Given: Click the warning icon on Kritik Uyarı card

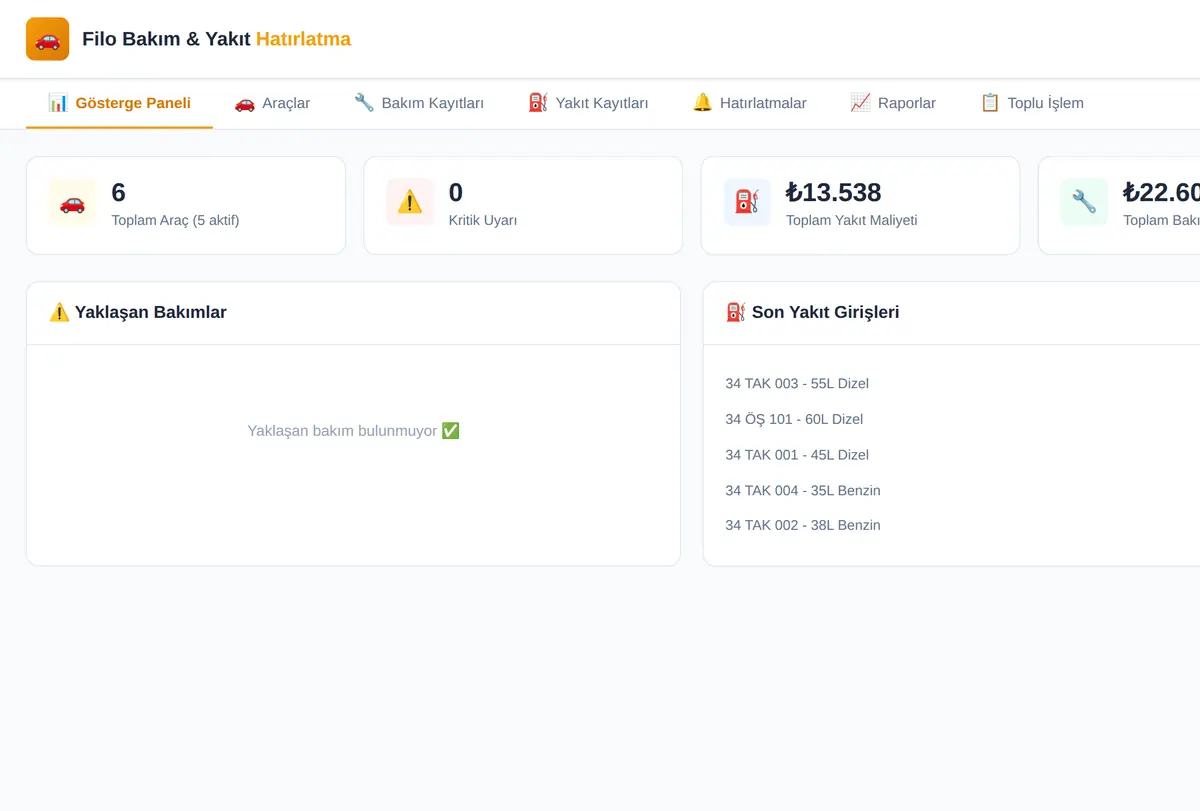Looking at the screenshot, I should click(x=410, y=202).
